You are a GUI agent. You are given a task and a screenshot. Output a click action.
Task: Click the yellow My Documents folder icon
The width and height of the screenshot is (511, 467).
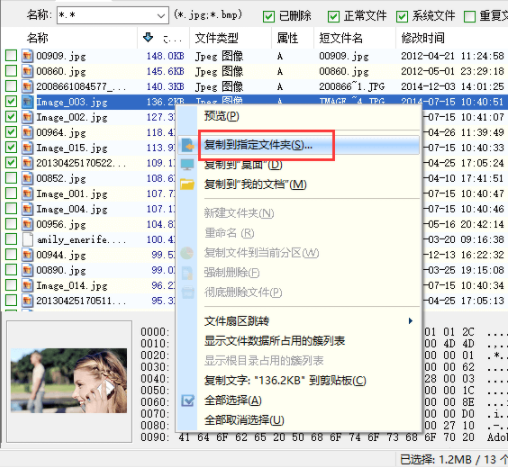coord(187,184)
